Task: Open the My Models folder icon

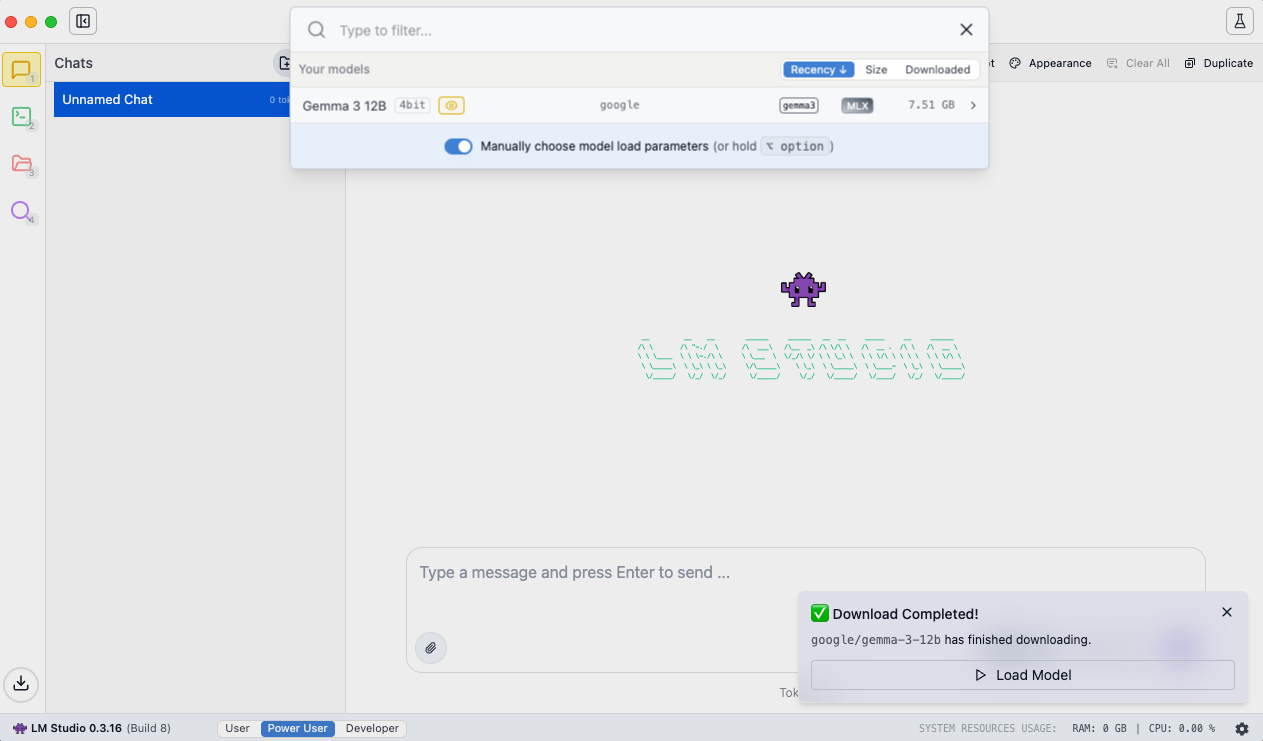Action: (21, 164)
